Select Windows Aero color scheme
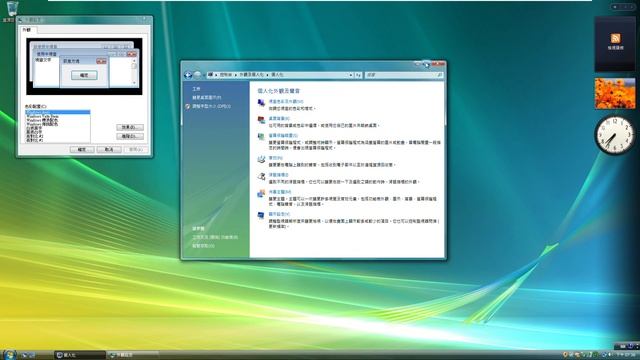This screenshot has height=360, width=640. point(58,112)
